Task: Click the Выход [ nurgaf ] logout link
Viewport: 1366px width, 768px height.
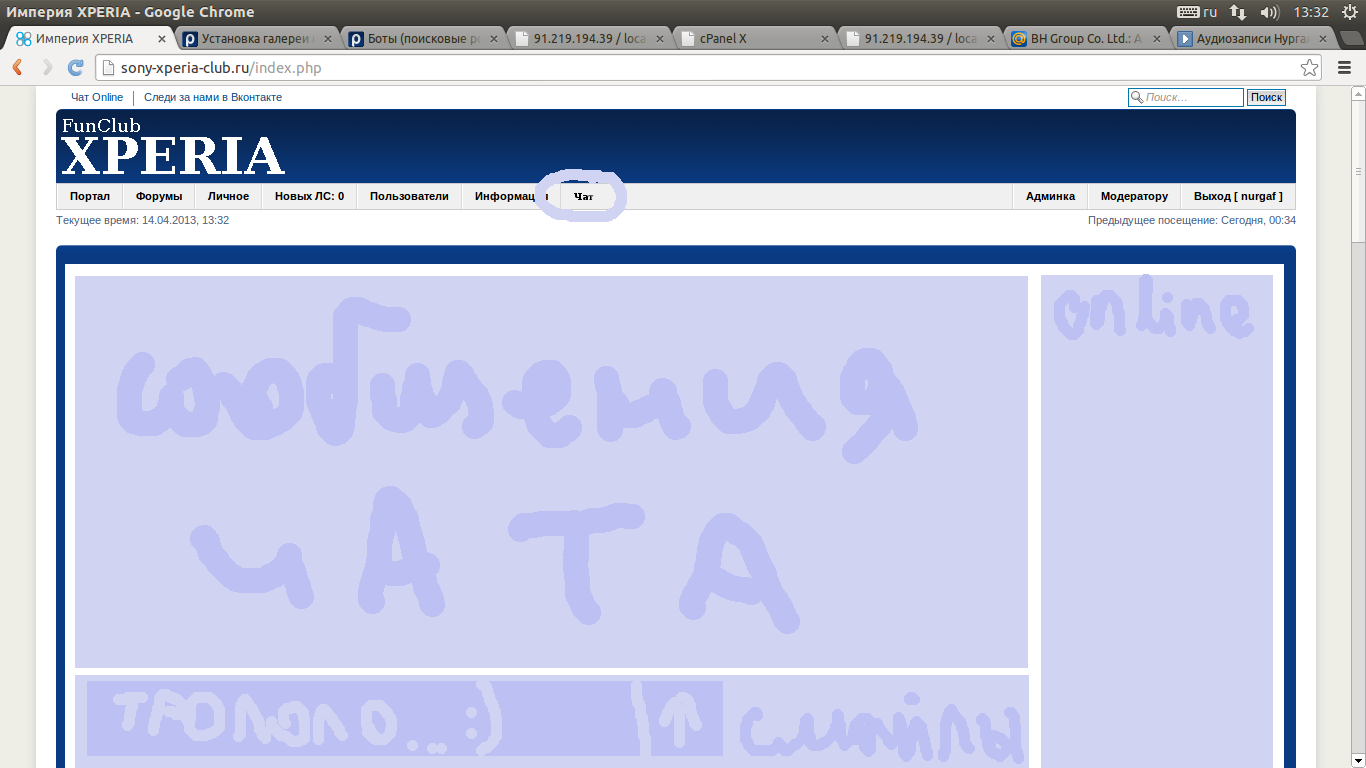Action: 1238,196
